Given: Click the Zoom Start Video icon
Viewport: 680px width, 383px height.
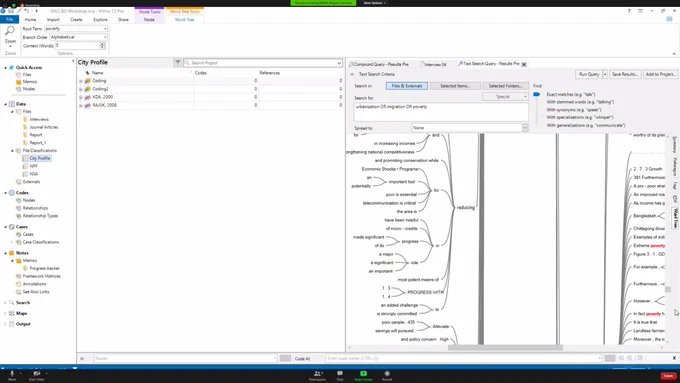Looking at the screenshot, I should point(37,373).
